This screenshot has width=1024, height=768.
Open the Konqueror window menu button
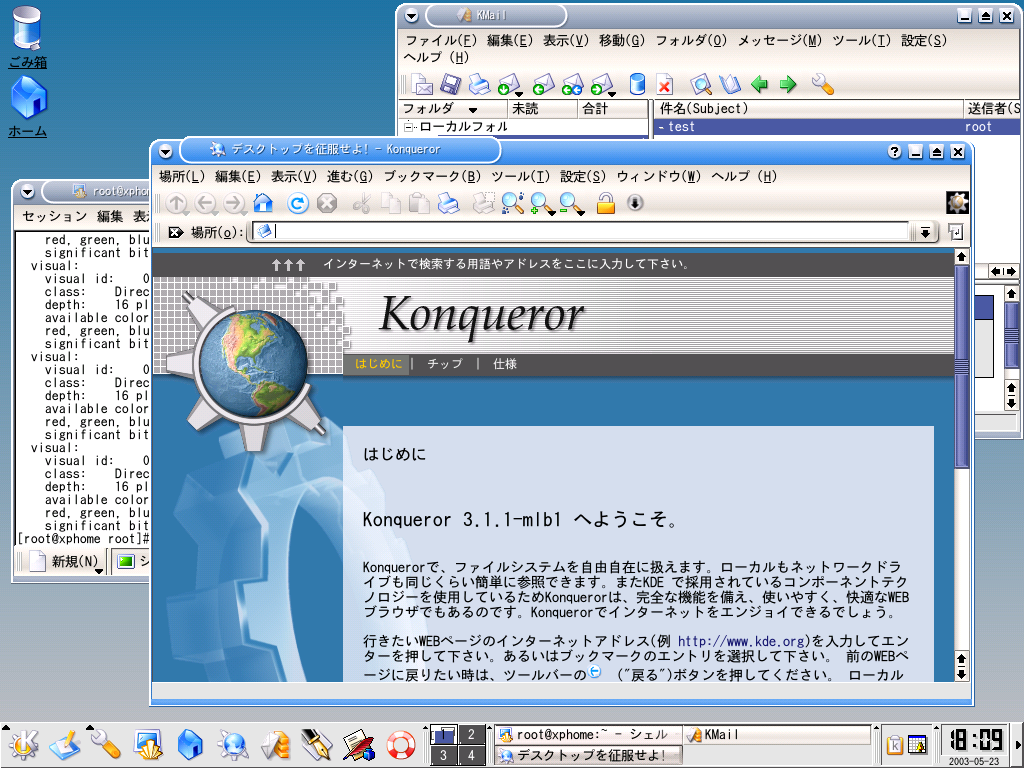[x=165, y=152]
